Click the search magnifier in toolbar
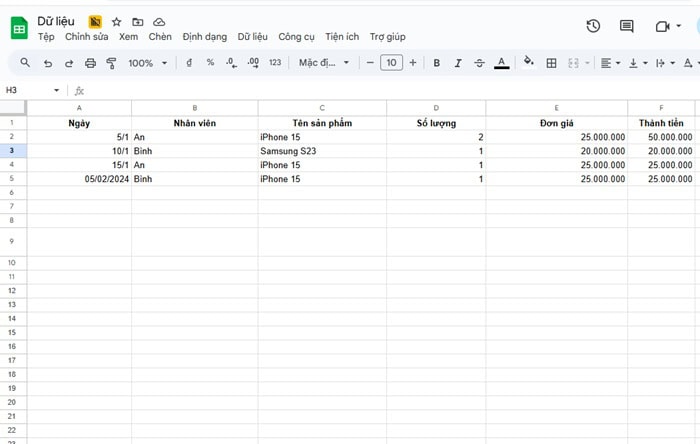 [25, 63]
